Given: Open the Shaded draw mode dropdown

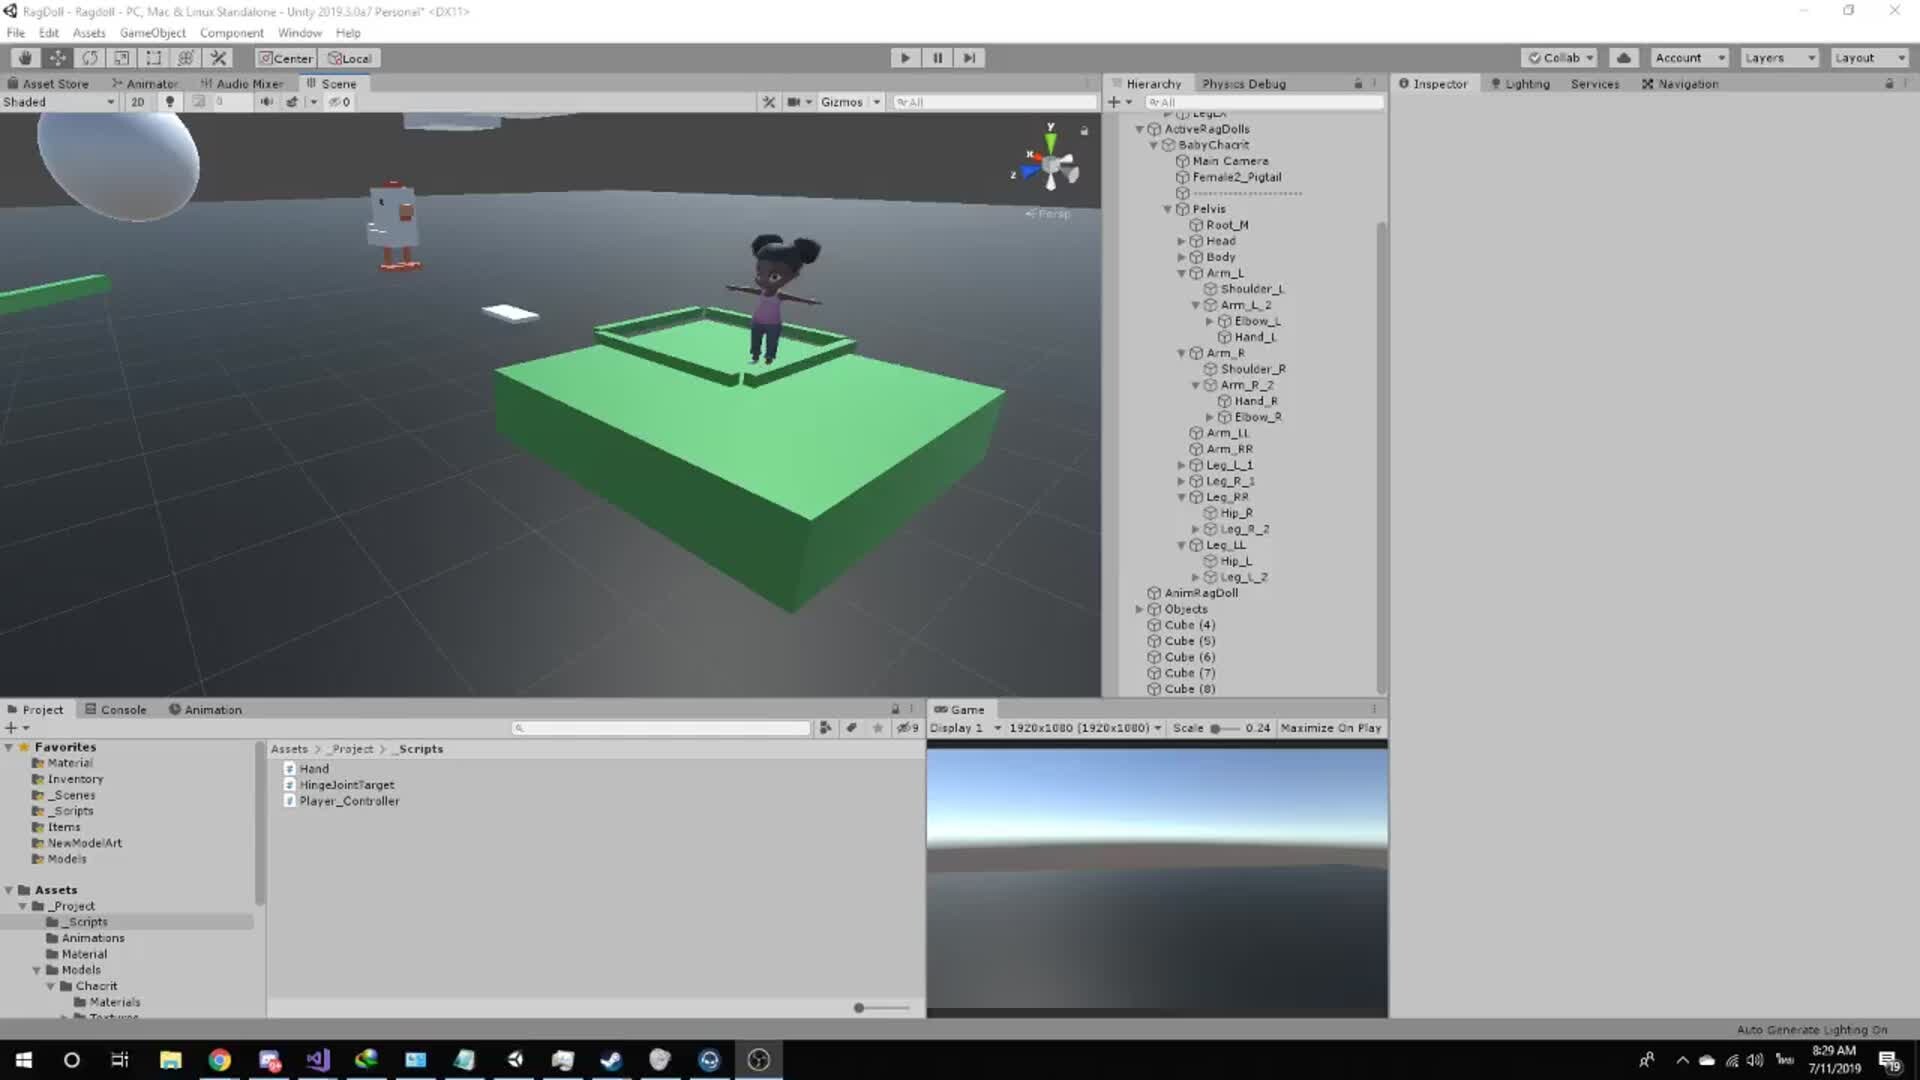Looking at the screenshot, I should (x=58, y=102).
